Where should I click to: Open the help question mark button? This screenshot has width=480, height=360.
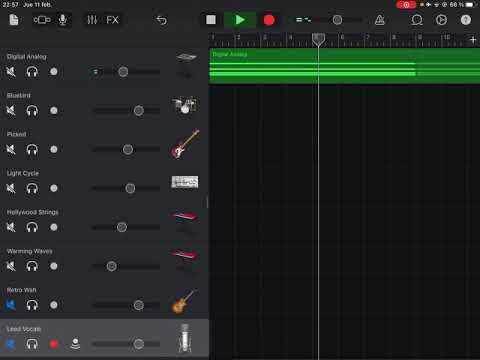pyautogui.click(x=466, y=20)
